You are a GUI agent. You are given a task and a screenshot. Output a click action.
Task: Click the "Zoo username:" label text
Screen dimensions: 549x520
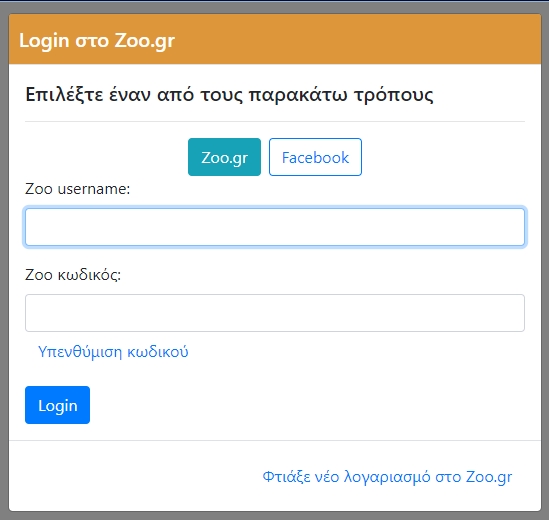pyautogui.click(x=77, y=189)
